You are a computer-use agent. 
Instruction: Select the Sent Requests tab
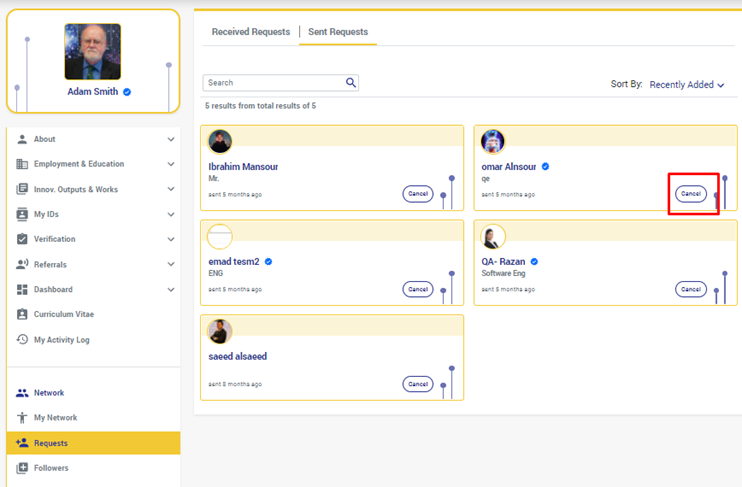point(338,32)
